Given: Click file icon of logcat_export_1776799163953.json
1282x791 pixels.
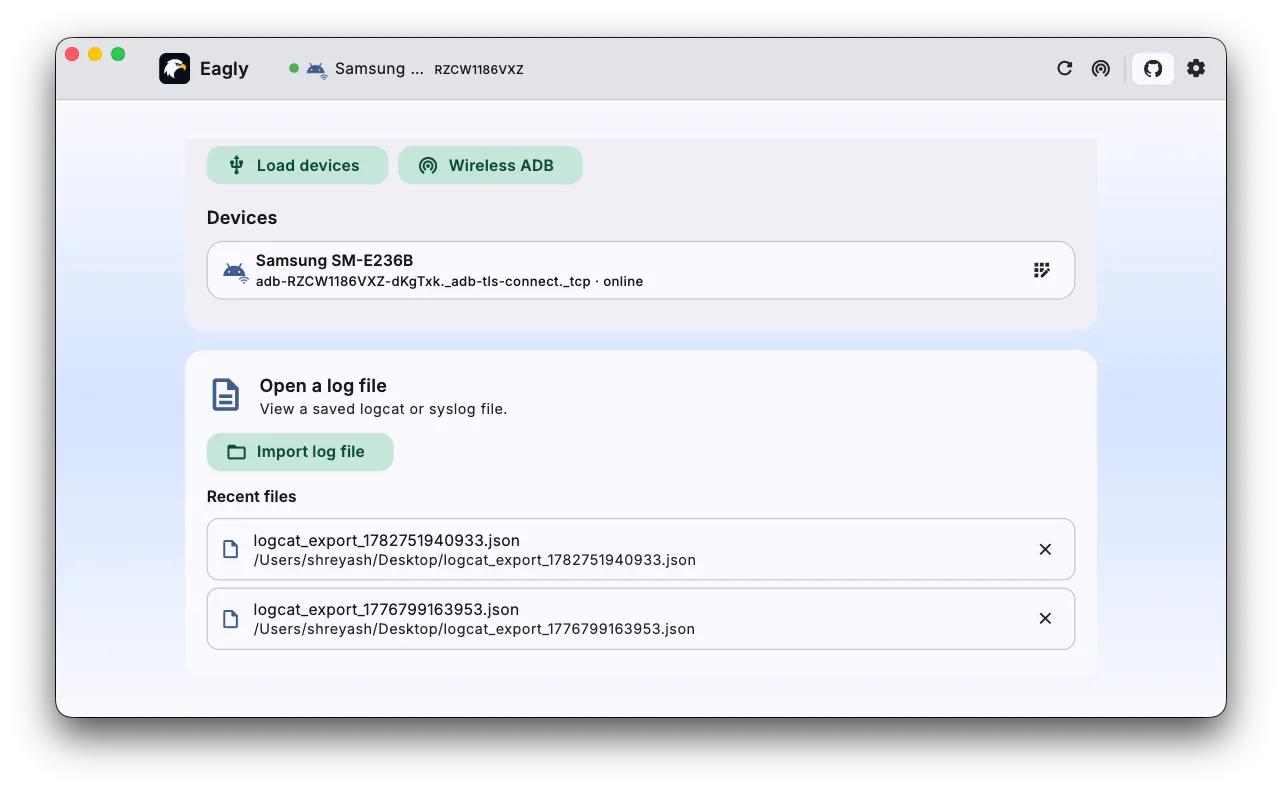Looking at the screenshot, I should click(x=230, y=619).
